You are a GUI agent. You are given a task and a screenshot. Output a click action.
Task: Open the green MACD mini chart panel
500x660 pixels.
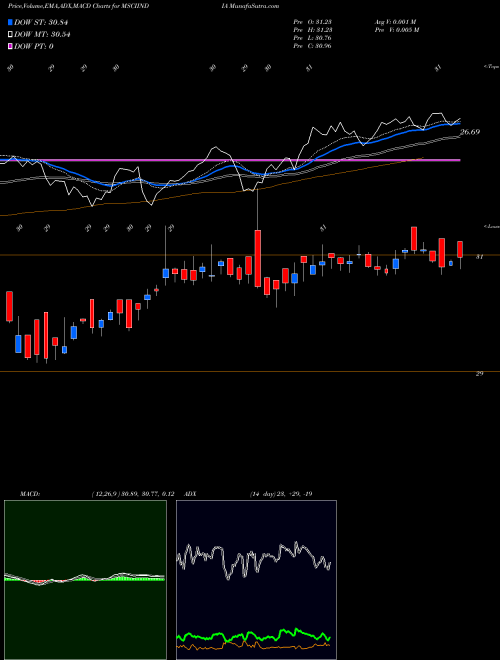click(85, 580)
